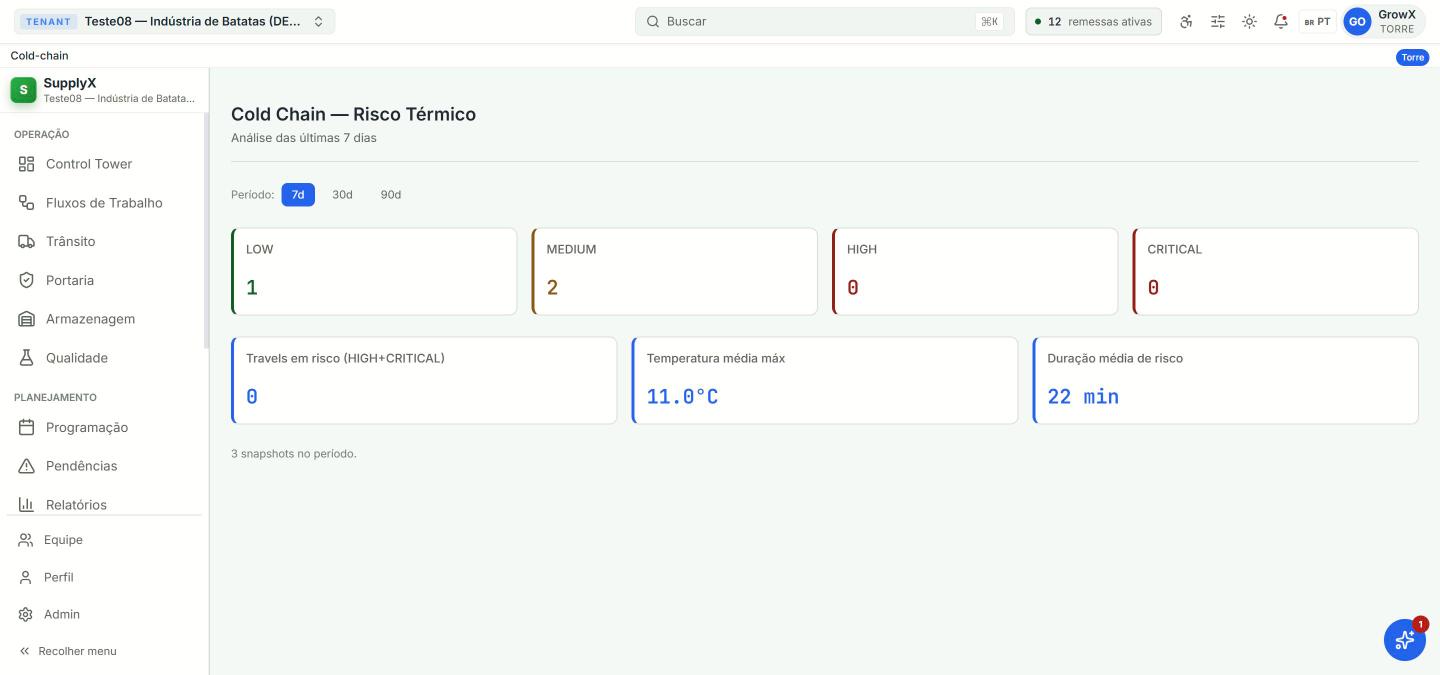Click 12 remessas ativas button
The image size is (1440, 675).
[1093, 21]
